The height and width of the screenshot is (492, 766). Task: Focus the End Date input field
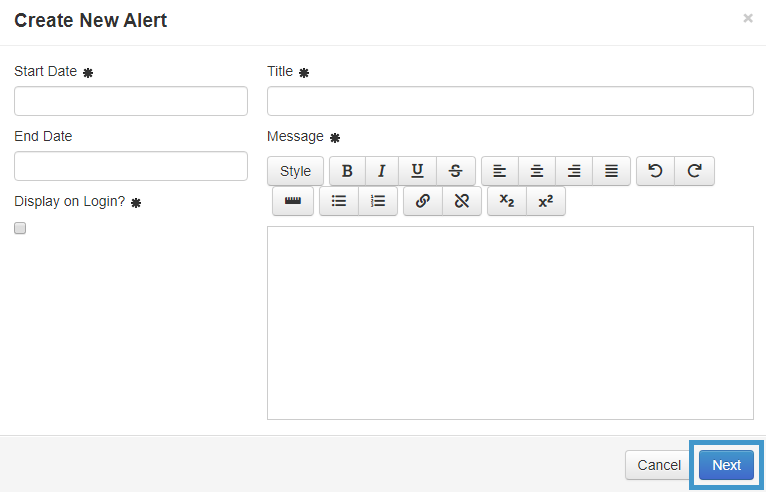tap(131, 166)
